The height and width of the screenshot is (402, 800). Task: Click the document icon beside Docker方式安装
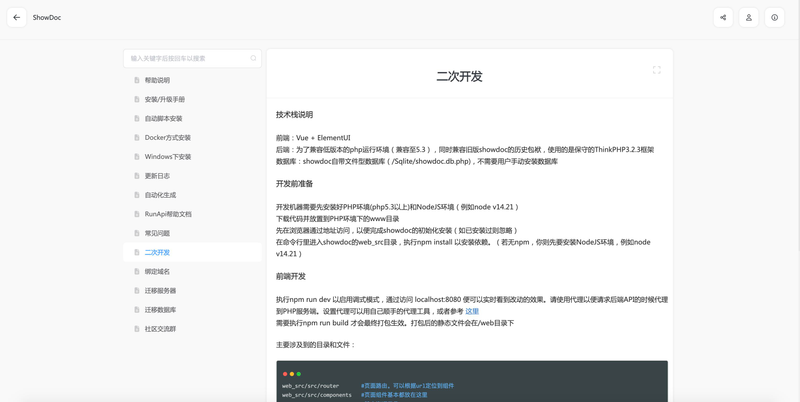pyautogui.click(x=137, y=137)
